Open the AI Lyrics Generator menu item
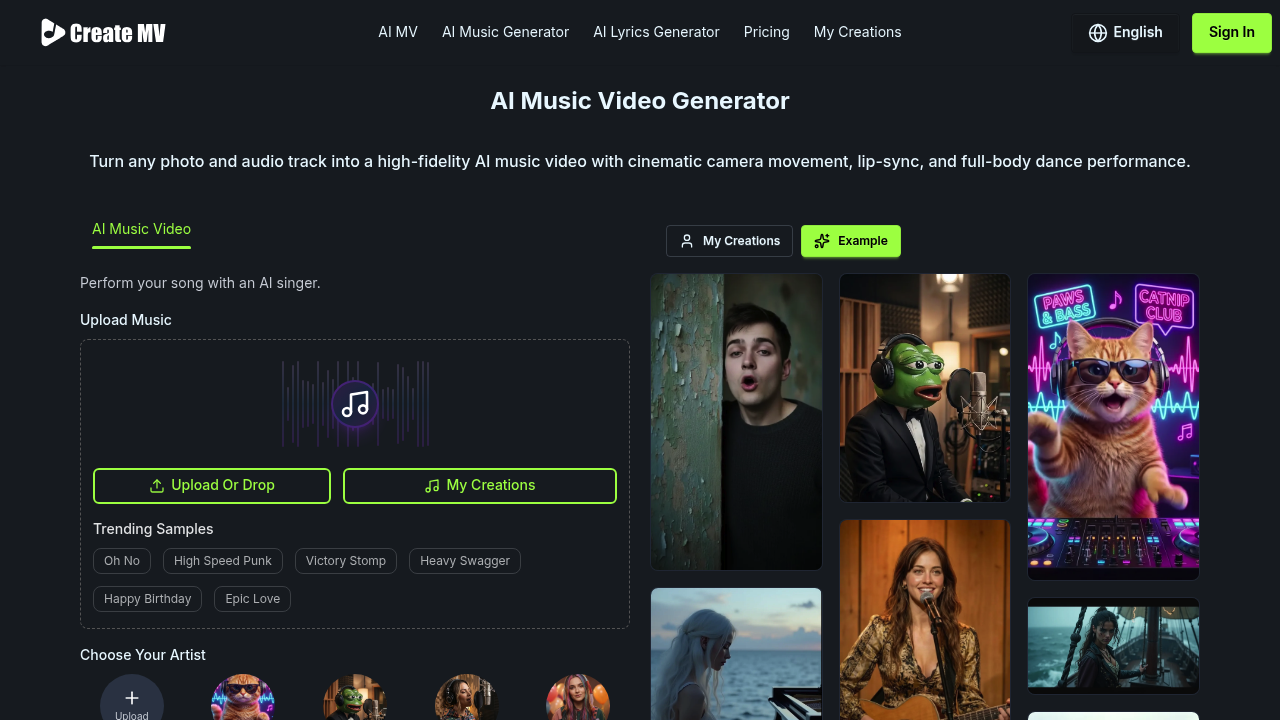The image size is (1280, 720). tap(656, 32)
